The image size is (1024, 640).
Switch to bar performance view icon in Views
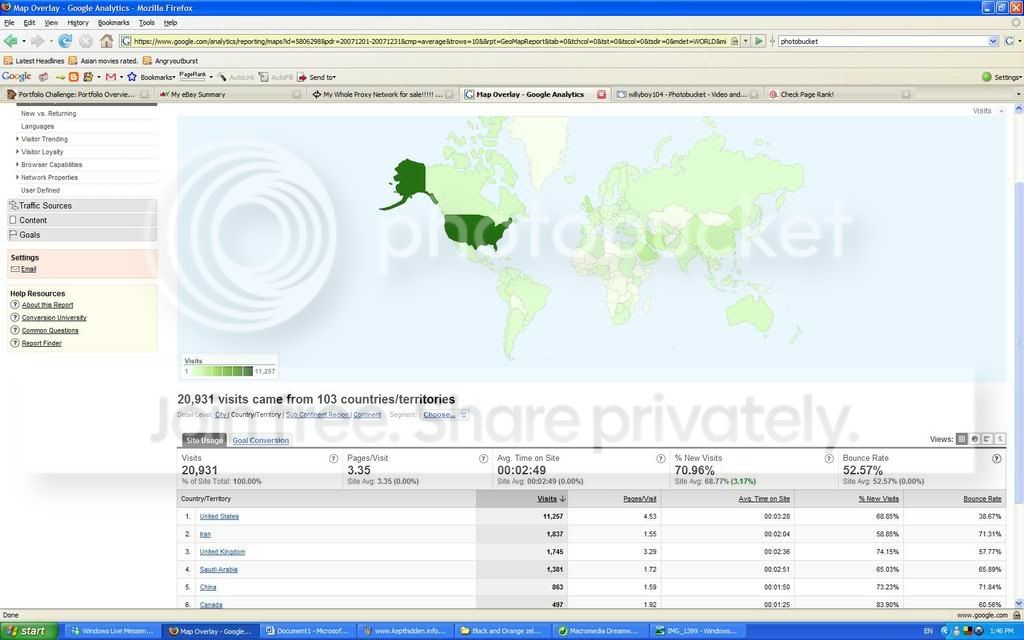click(x=987, y=439)
